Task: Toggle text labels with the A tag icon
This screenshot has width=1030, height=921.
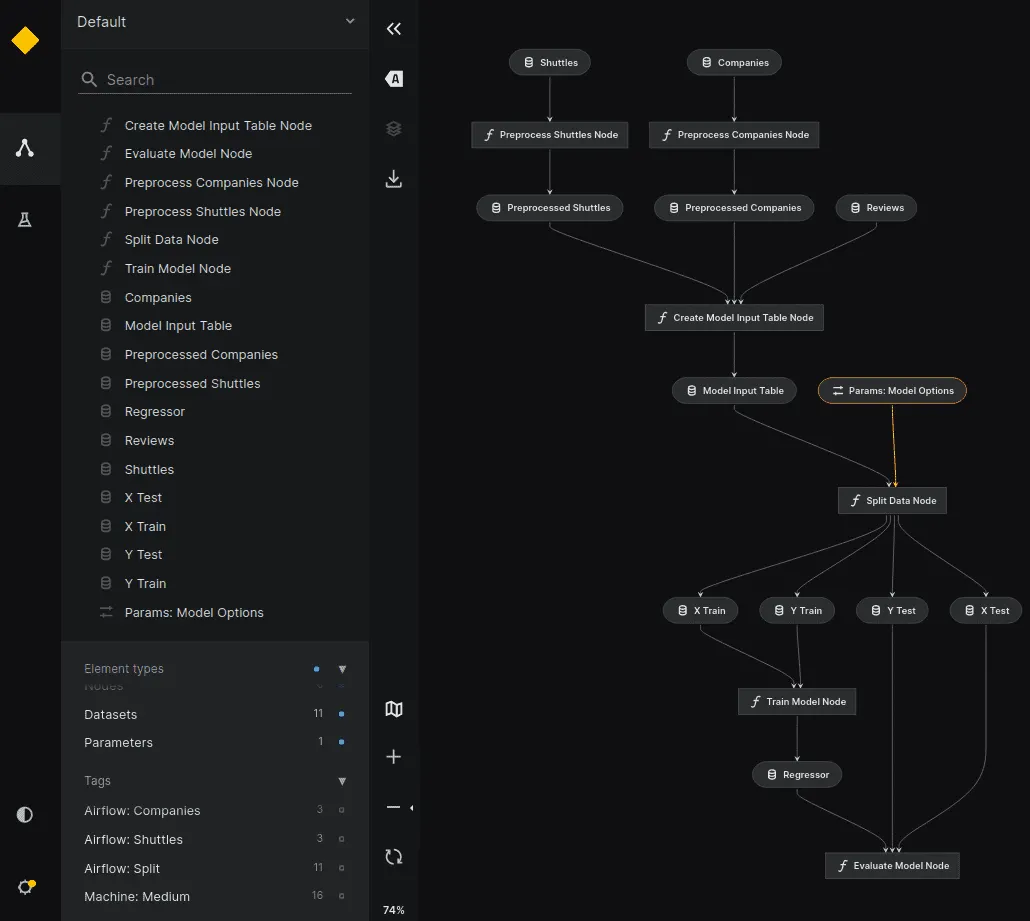Action: coord(394,79)
